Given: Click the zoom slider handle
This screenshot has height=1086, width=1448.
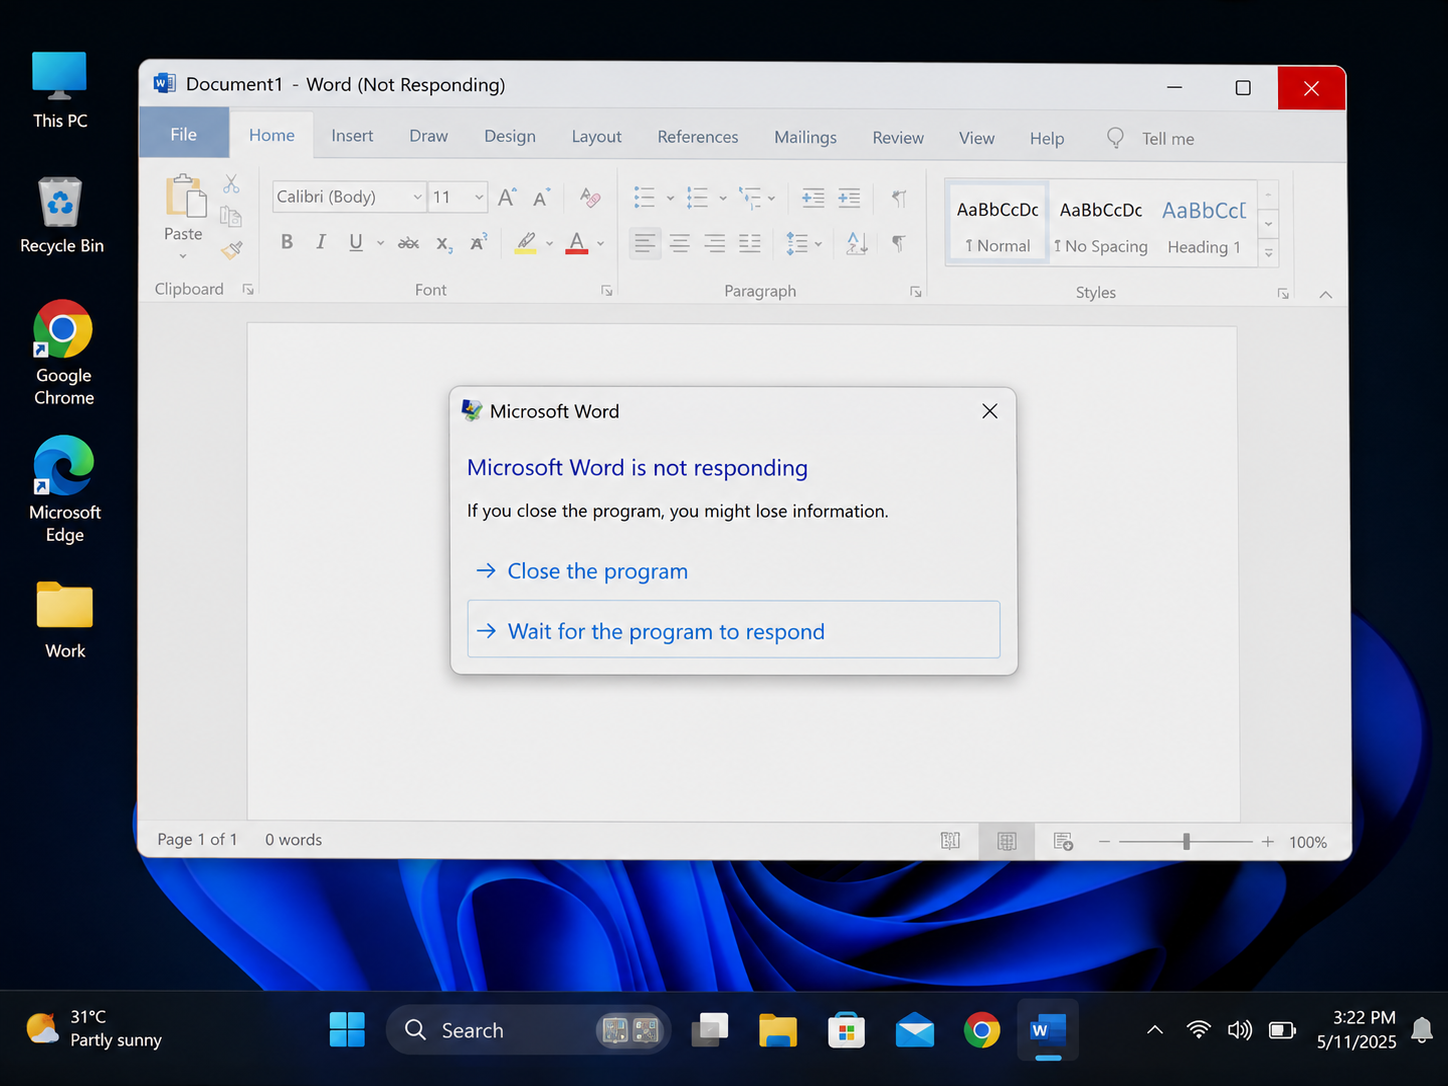Looking at the screenshot, I should click(1187, 842).
